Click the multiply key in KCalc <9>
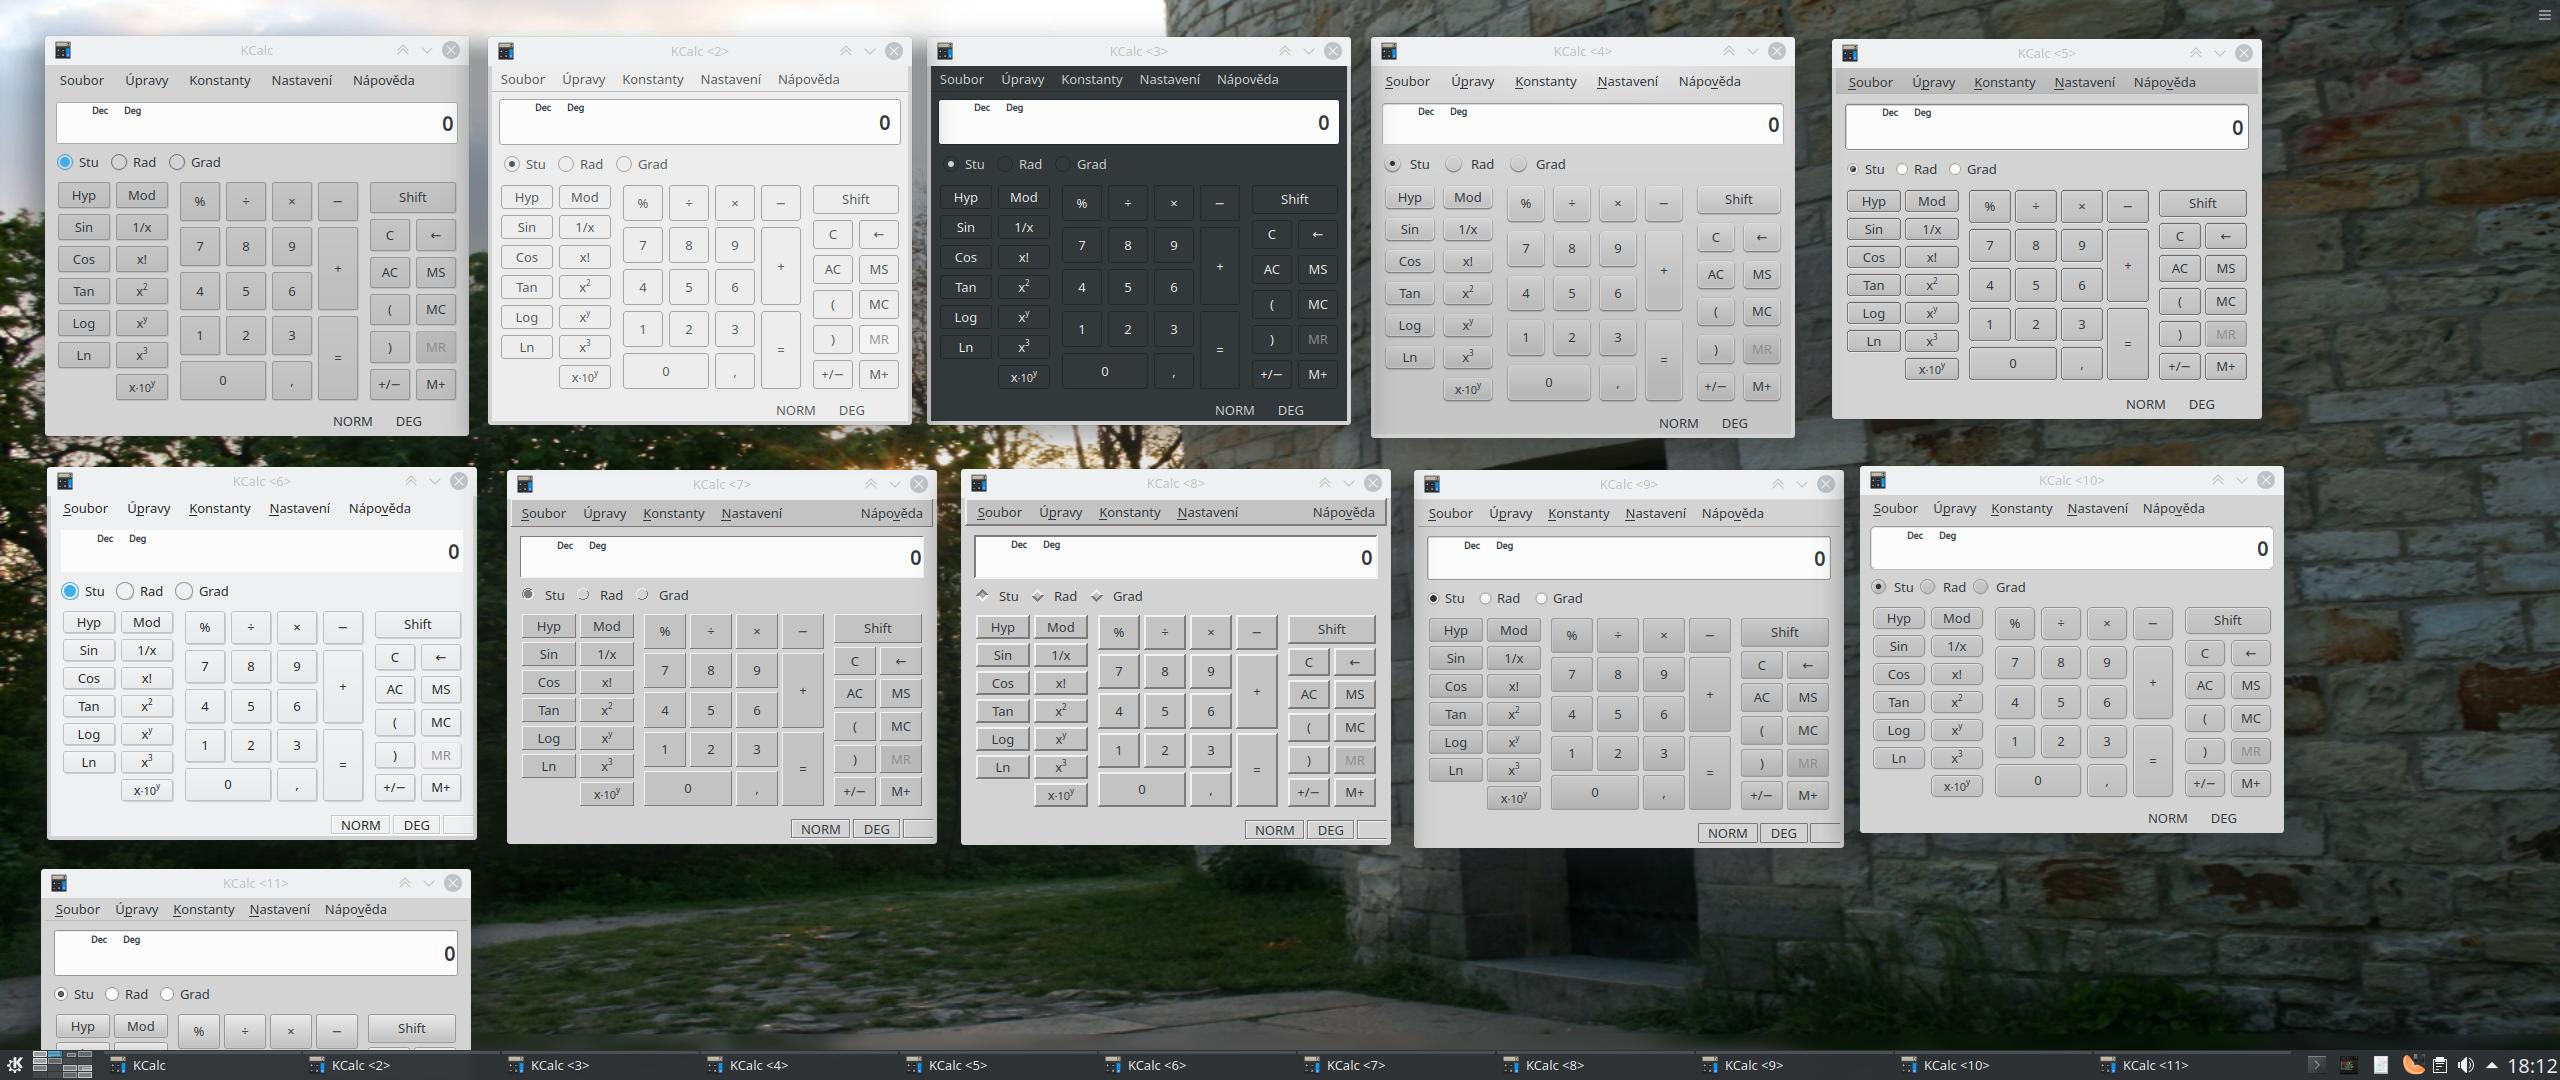2560x1080 pixels. [x=1664, y=635]
